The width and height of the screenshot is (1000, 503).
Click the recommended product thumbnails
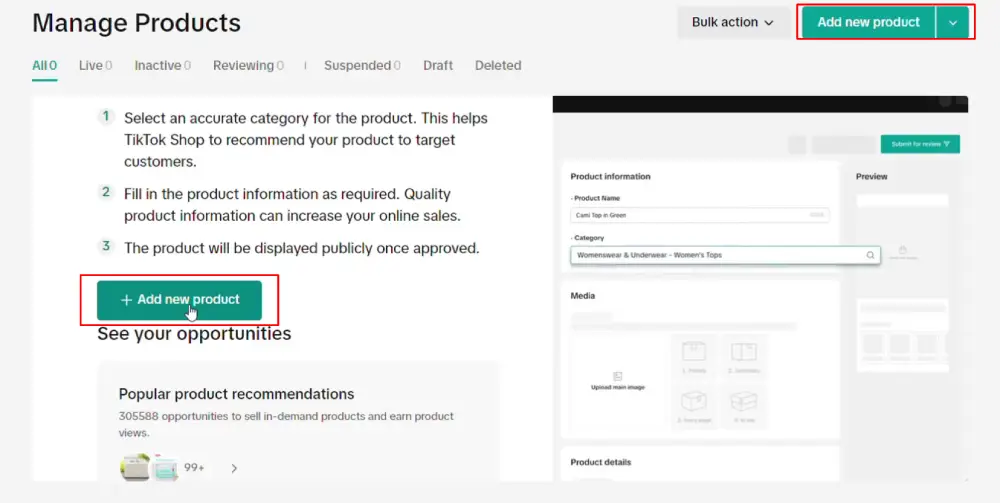[149, 467]
